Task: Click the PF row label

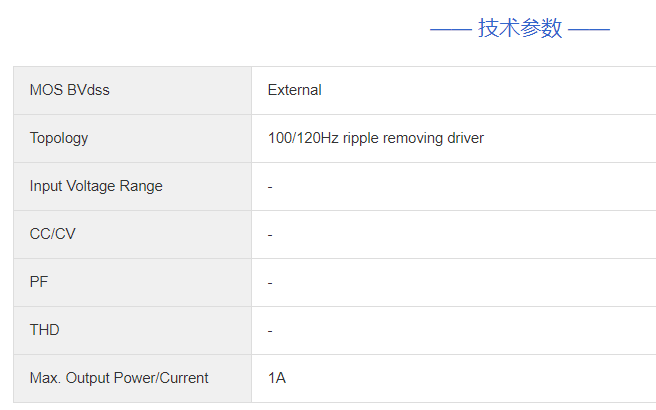Action: pos(39,282)
